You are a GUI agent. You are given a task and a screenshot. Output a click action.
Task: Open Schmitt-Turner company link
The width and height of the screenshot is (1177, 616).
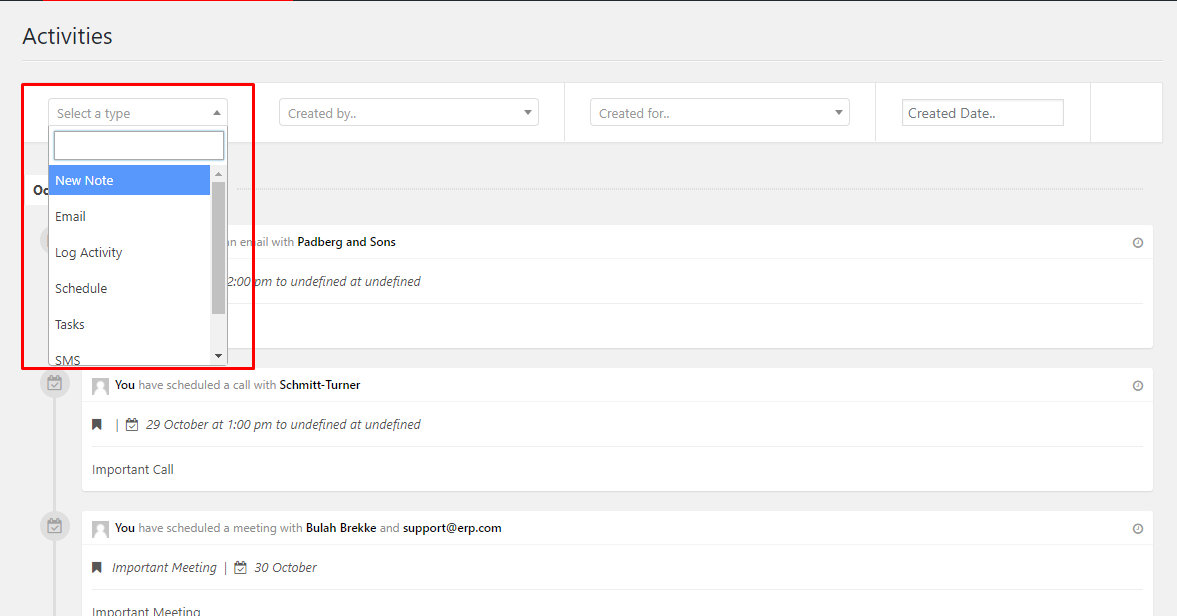pos(320,385)
